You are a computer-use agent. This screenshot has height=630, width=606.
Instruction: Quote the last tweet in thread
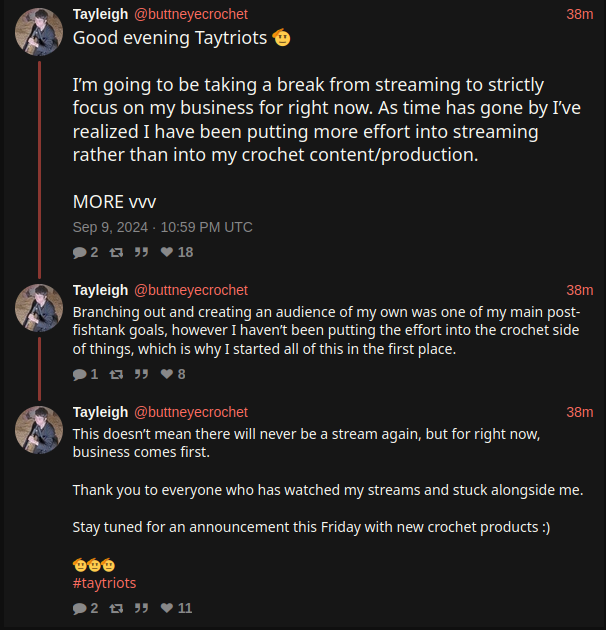(141, 608)
